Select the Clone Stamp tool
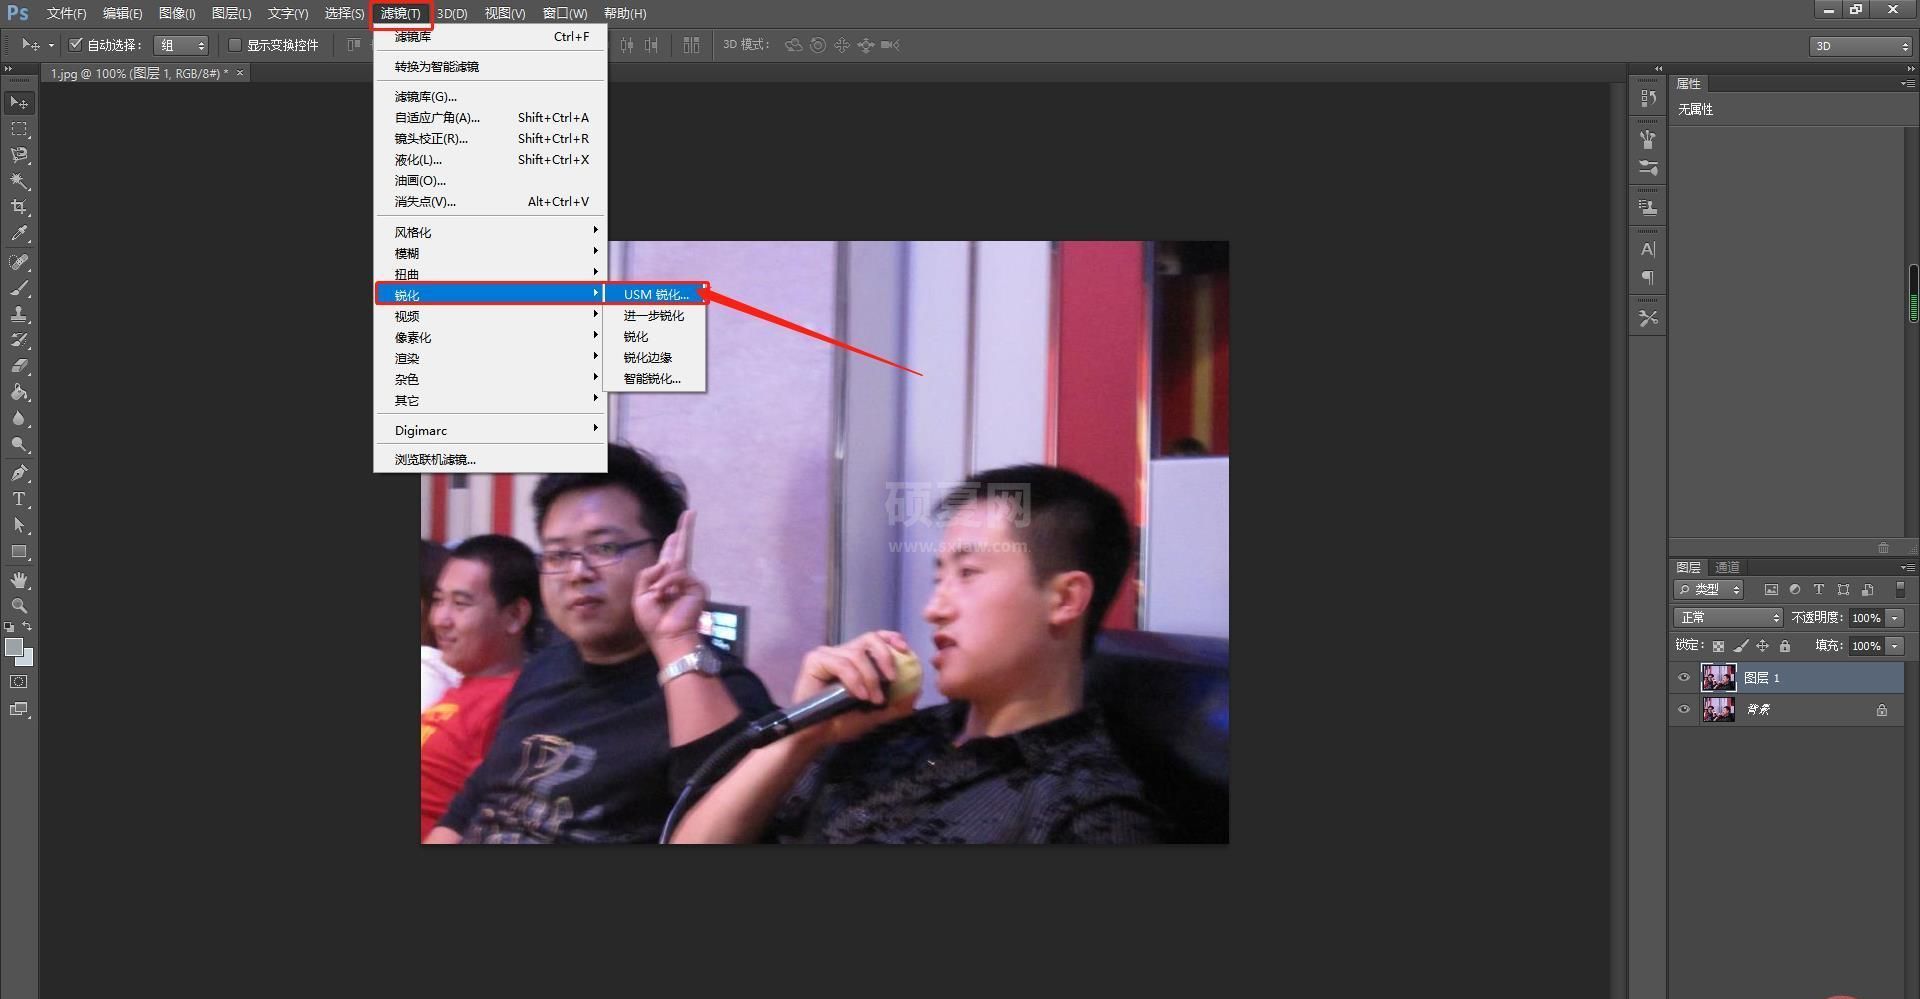The height and width of the screenshot is (999, 1920). (x=19, y=314)
